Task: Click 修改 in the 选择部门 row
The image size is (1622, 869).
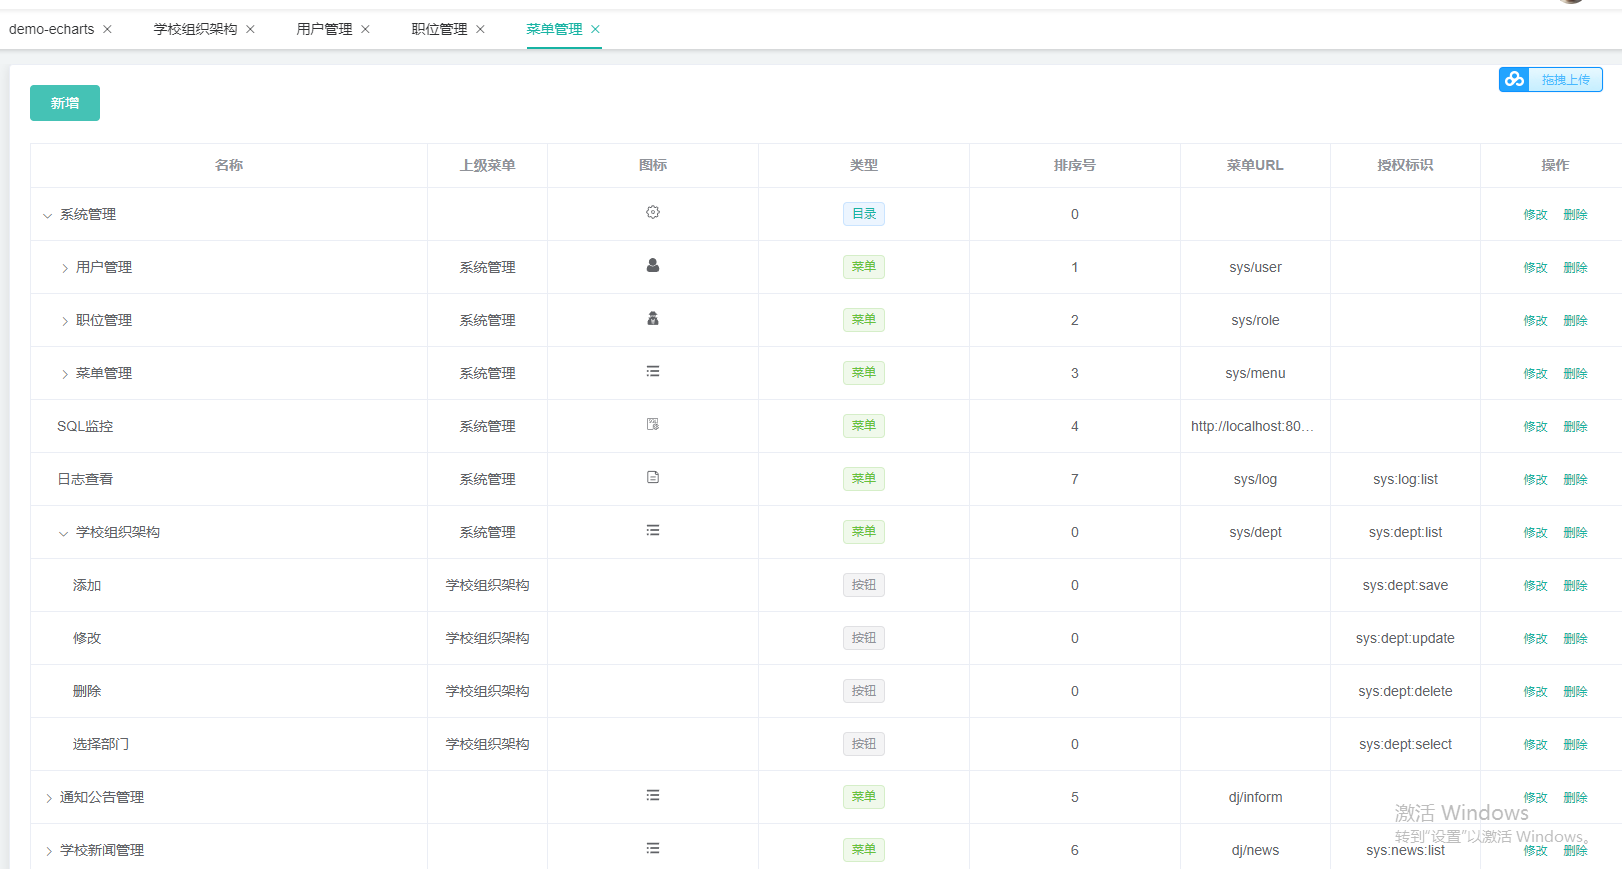Action: tap(1535, 745)
